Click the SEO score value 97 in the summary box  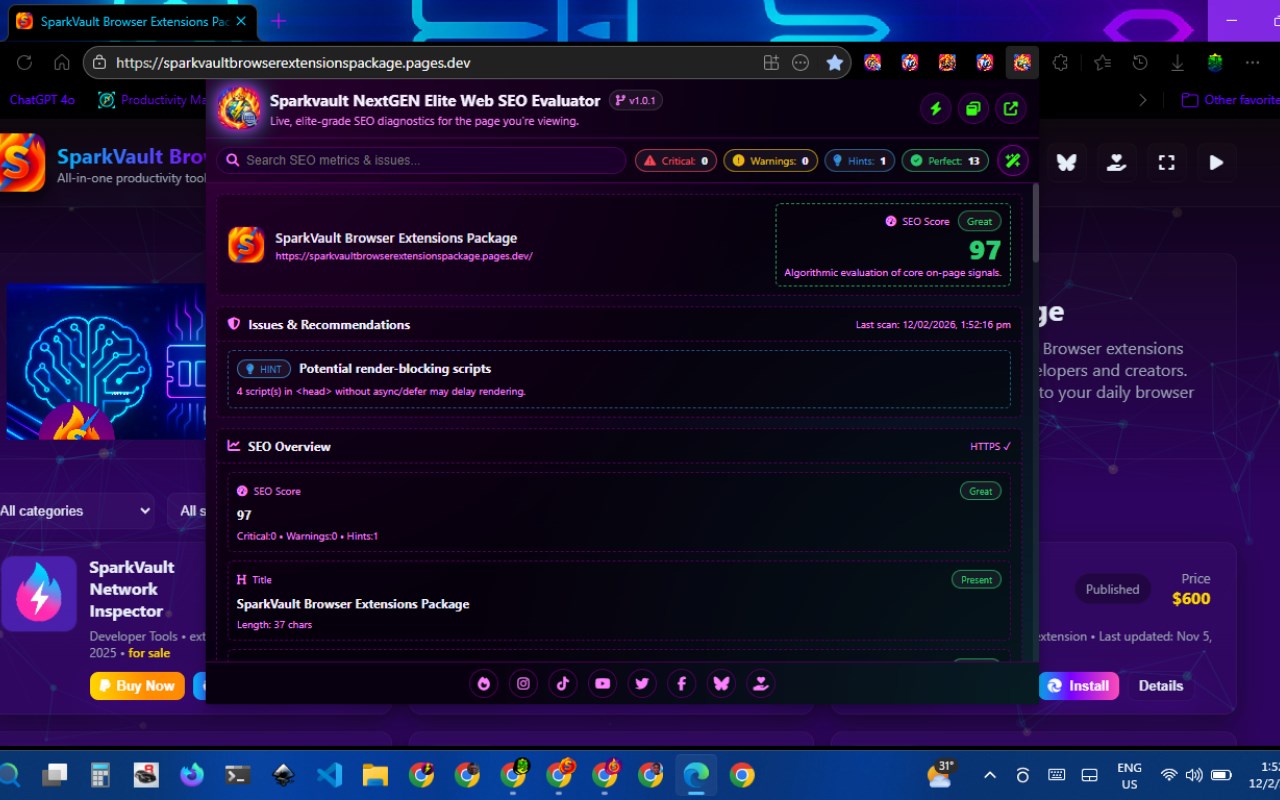(984, 249)
